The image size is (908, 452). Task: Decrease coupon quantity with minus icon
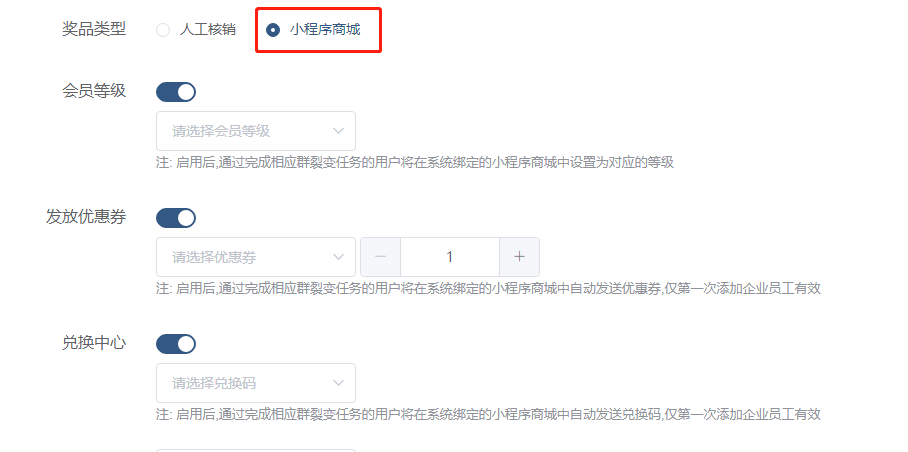coord(380,257)
